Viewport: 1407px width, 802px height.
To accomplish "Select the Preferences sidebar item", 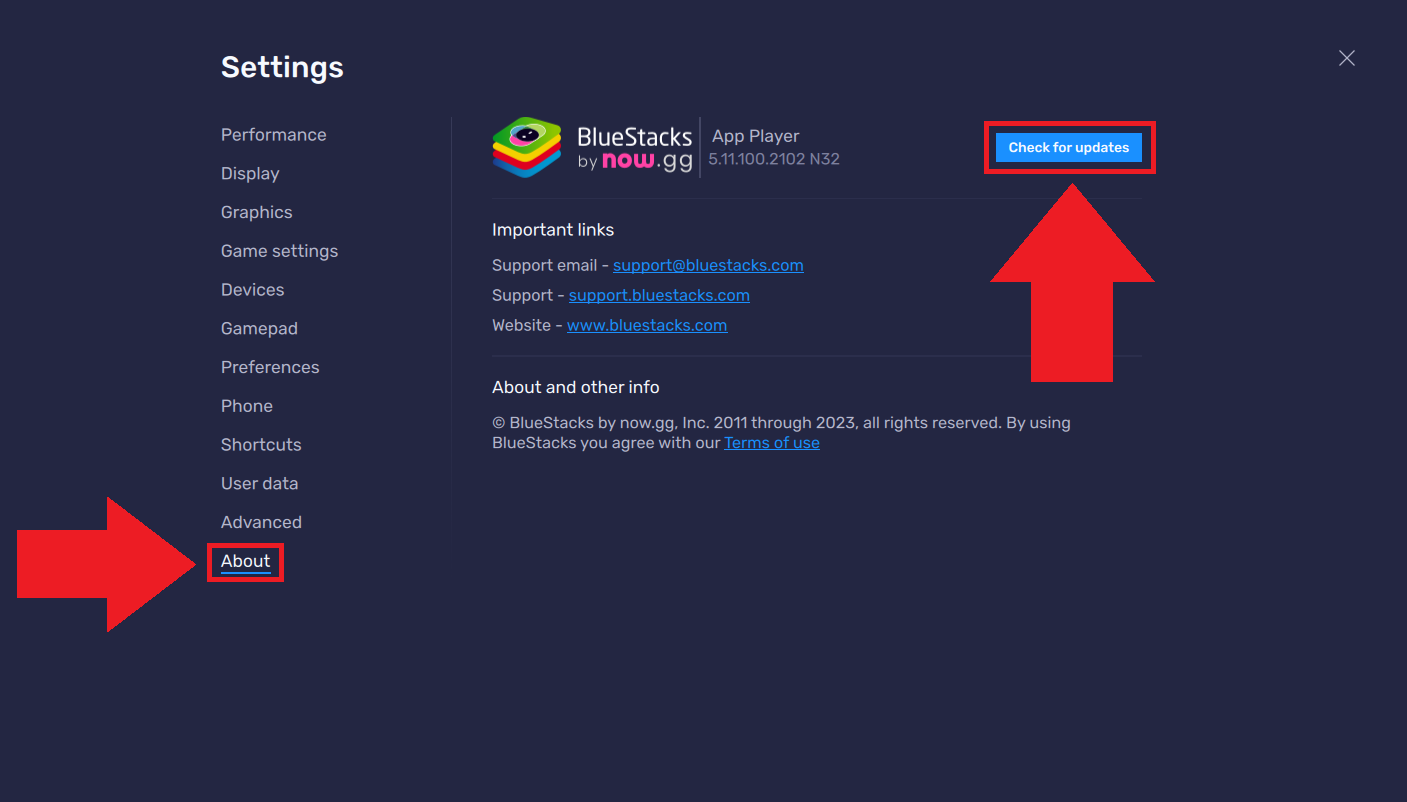I will point(270,367).
